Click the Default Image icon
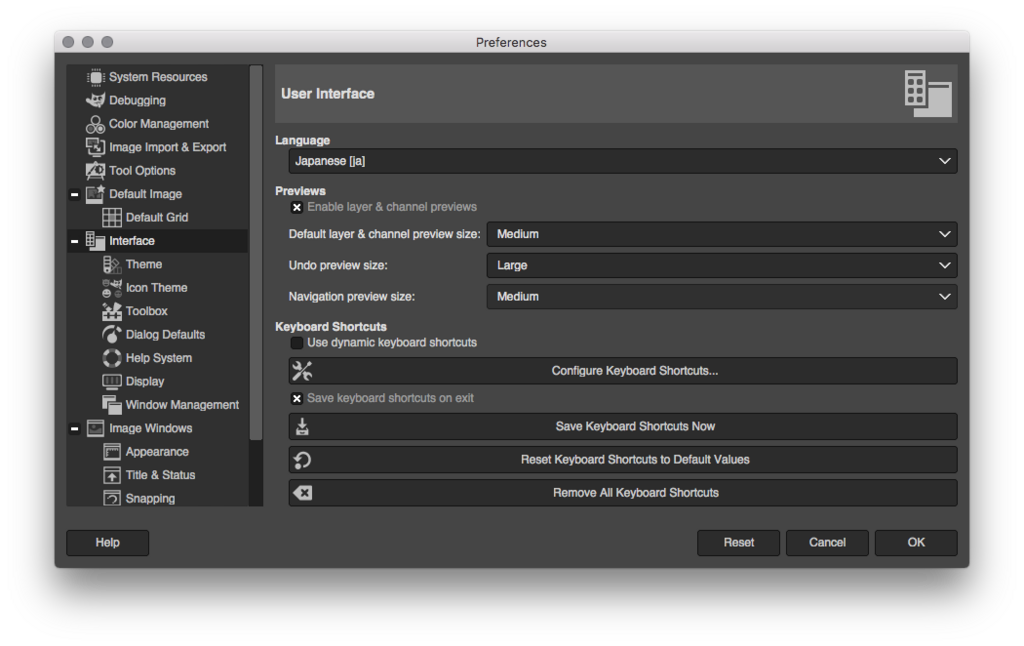 95,194
